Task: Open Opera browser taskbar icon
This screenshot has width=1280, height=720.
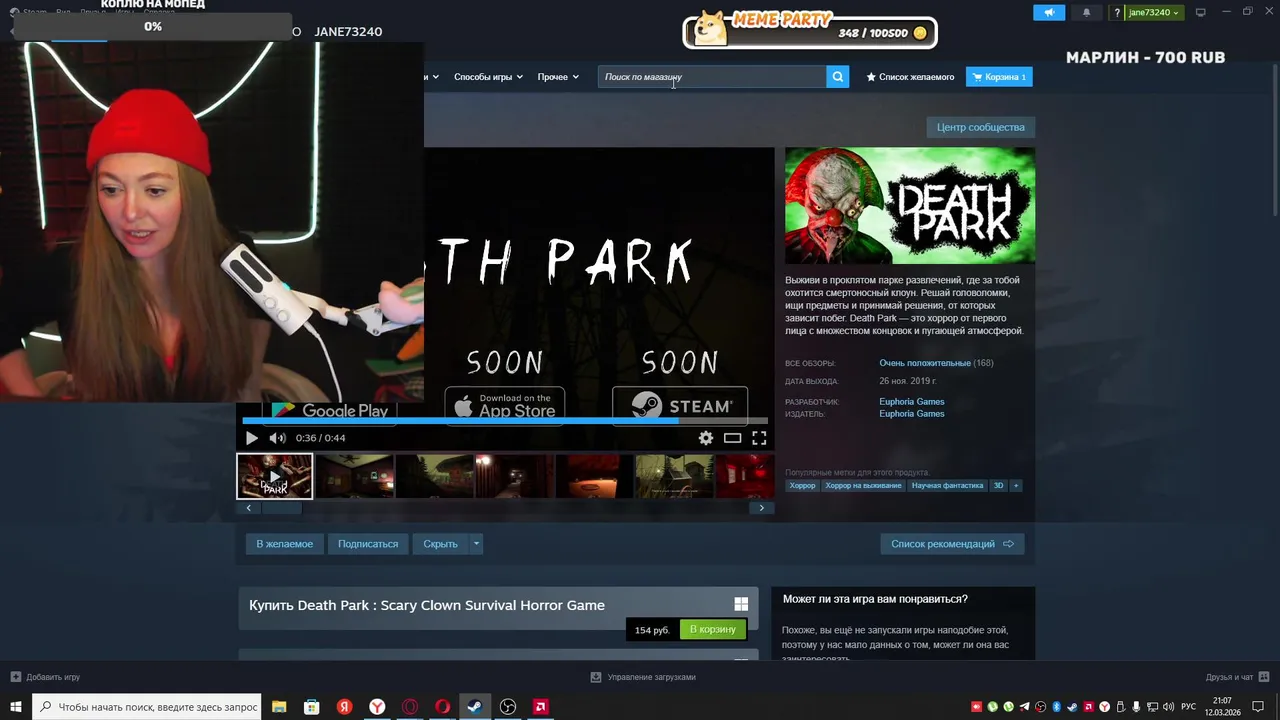Action: click(x=442, y=707)
